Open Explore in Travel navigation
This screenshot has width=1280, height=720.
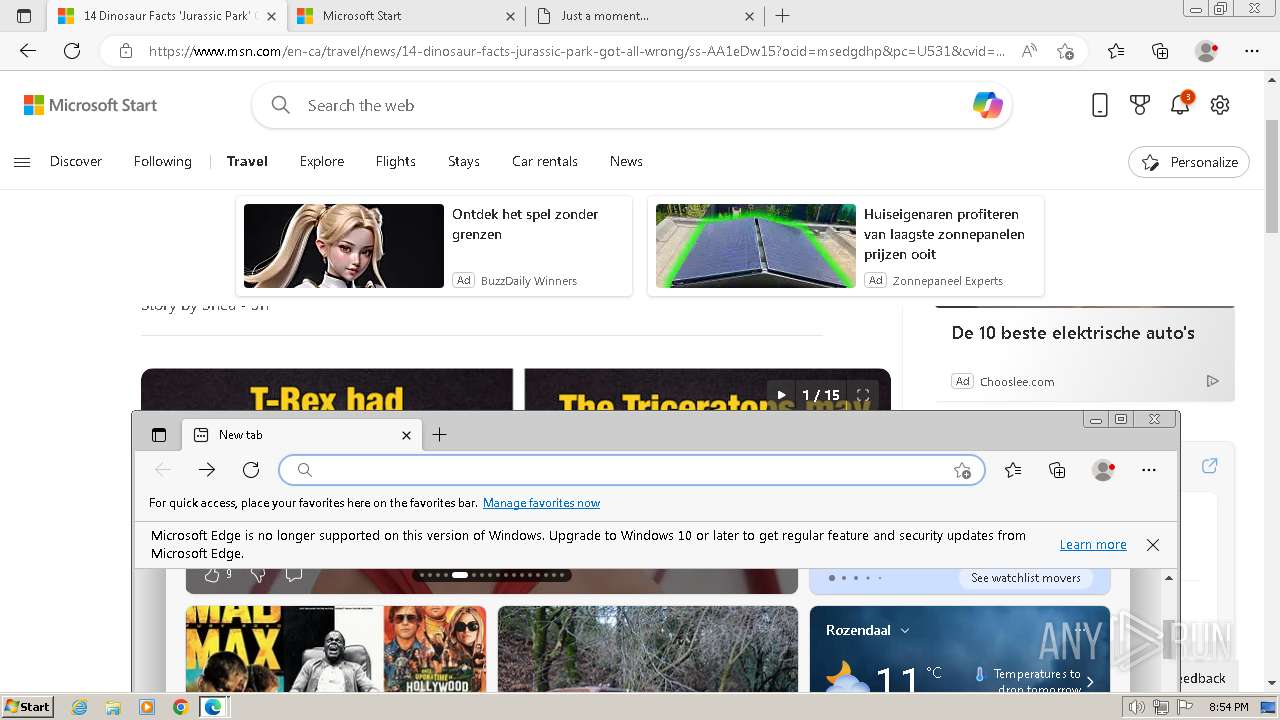pyautogui.click(x=322, y=162)
